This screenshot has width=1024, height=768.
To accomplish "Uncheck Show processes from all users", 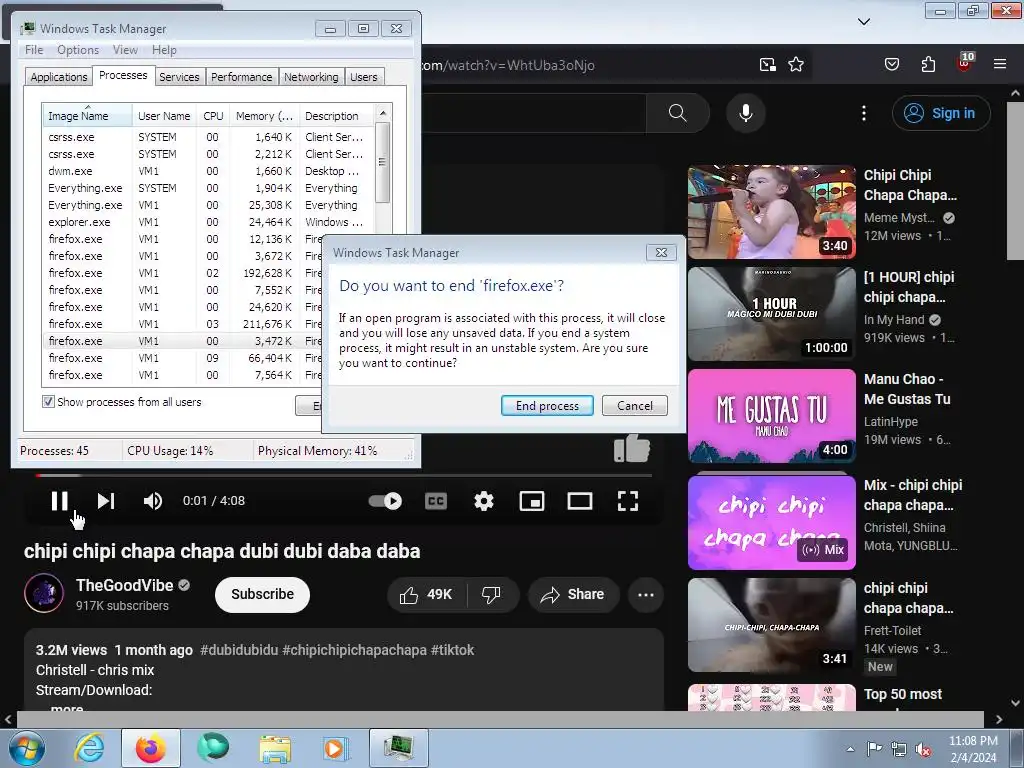I will [48, 401].
